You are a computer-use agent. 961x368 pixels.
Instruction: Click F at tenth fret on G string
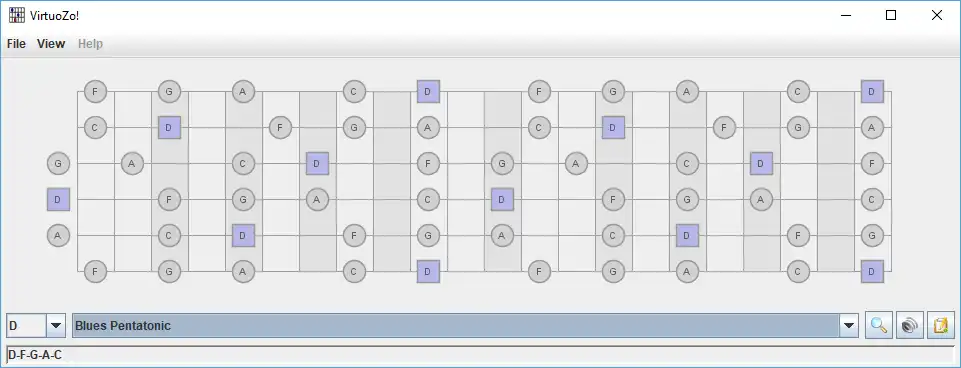click(x=428, y=164)
